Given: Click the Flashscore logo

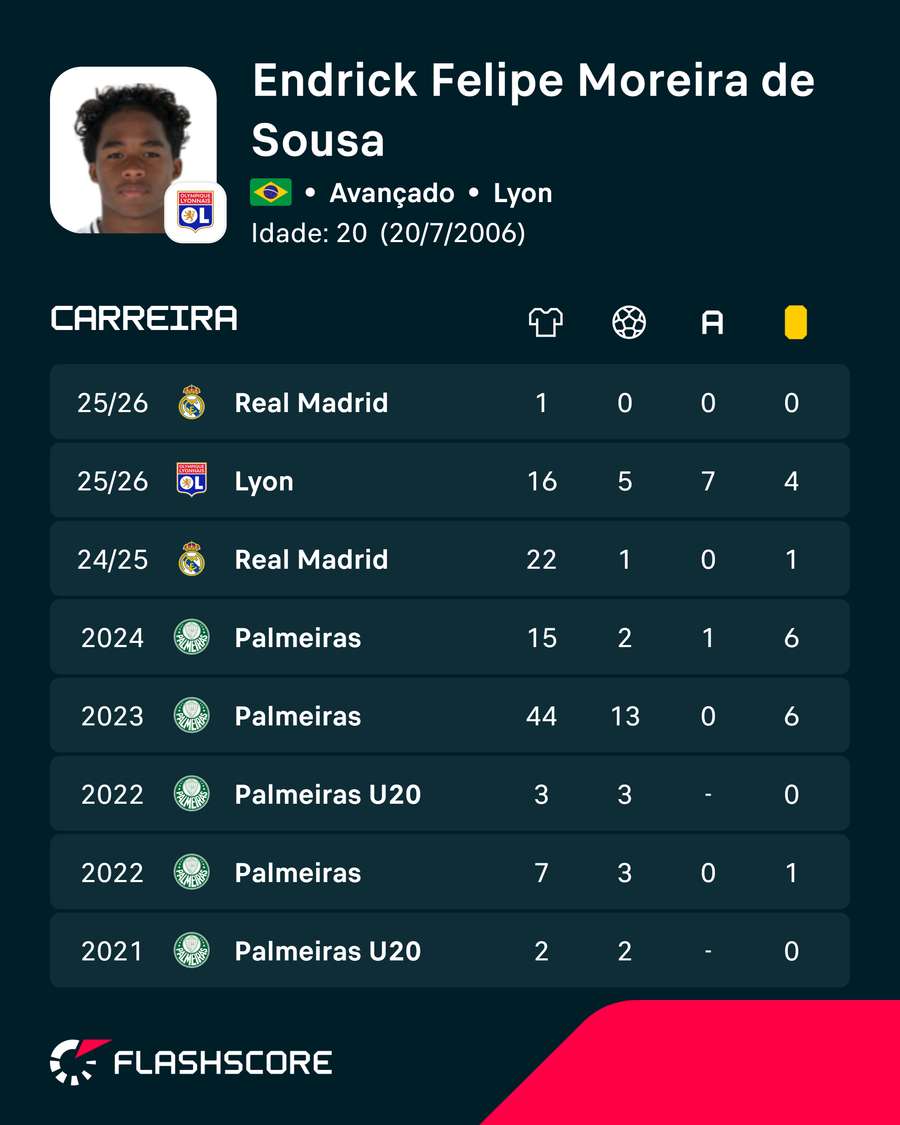Looking at the screenshot, I should [x=191, y=1062].
